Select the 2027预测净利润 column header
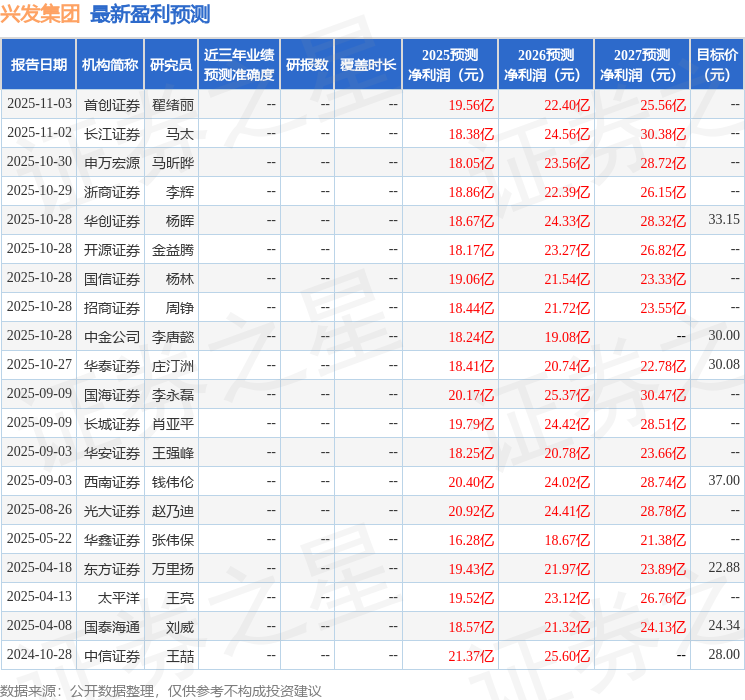The width and height of the screenshot is (745, 700). point(642,65)
